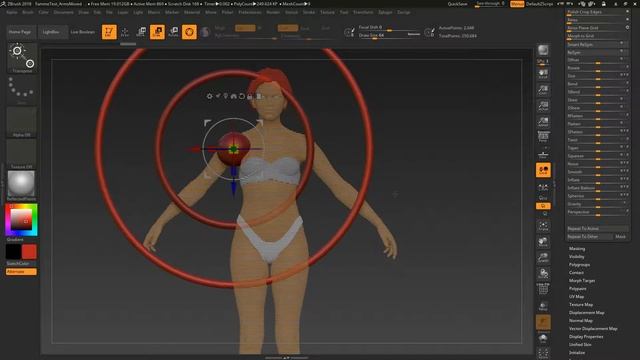Toggle the orange Alternate button

click(21, 271)
